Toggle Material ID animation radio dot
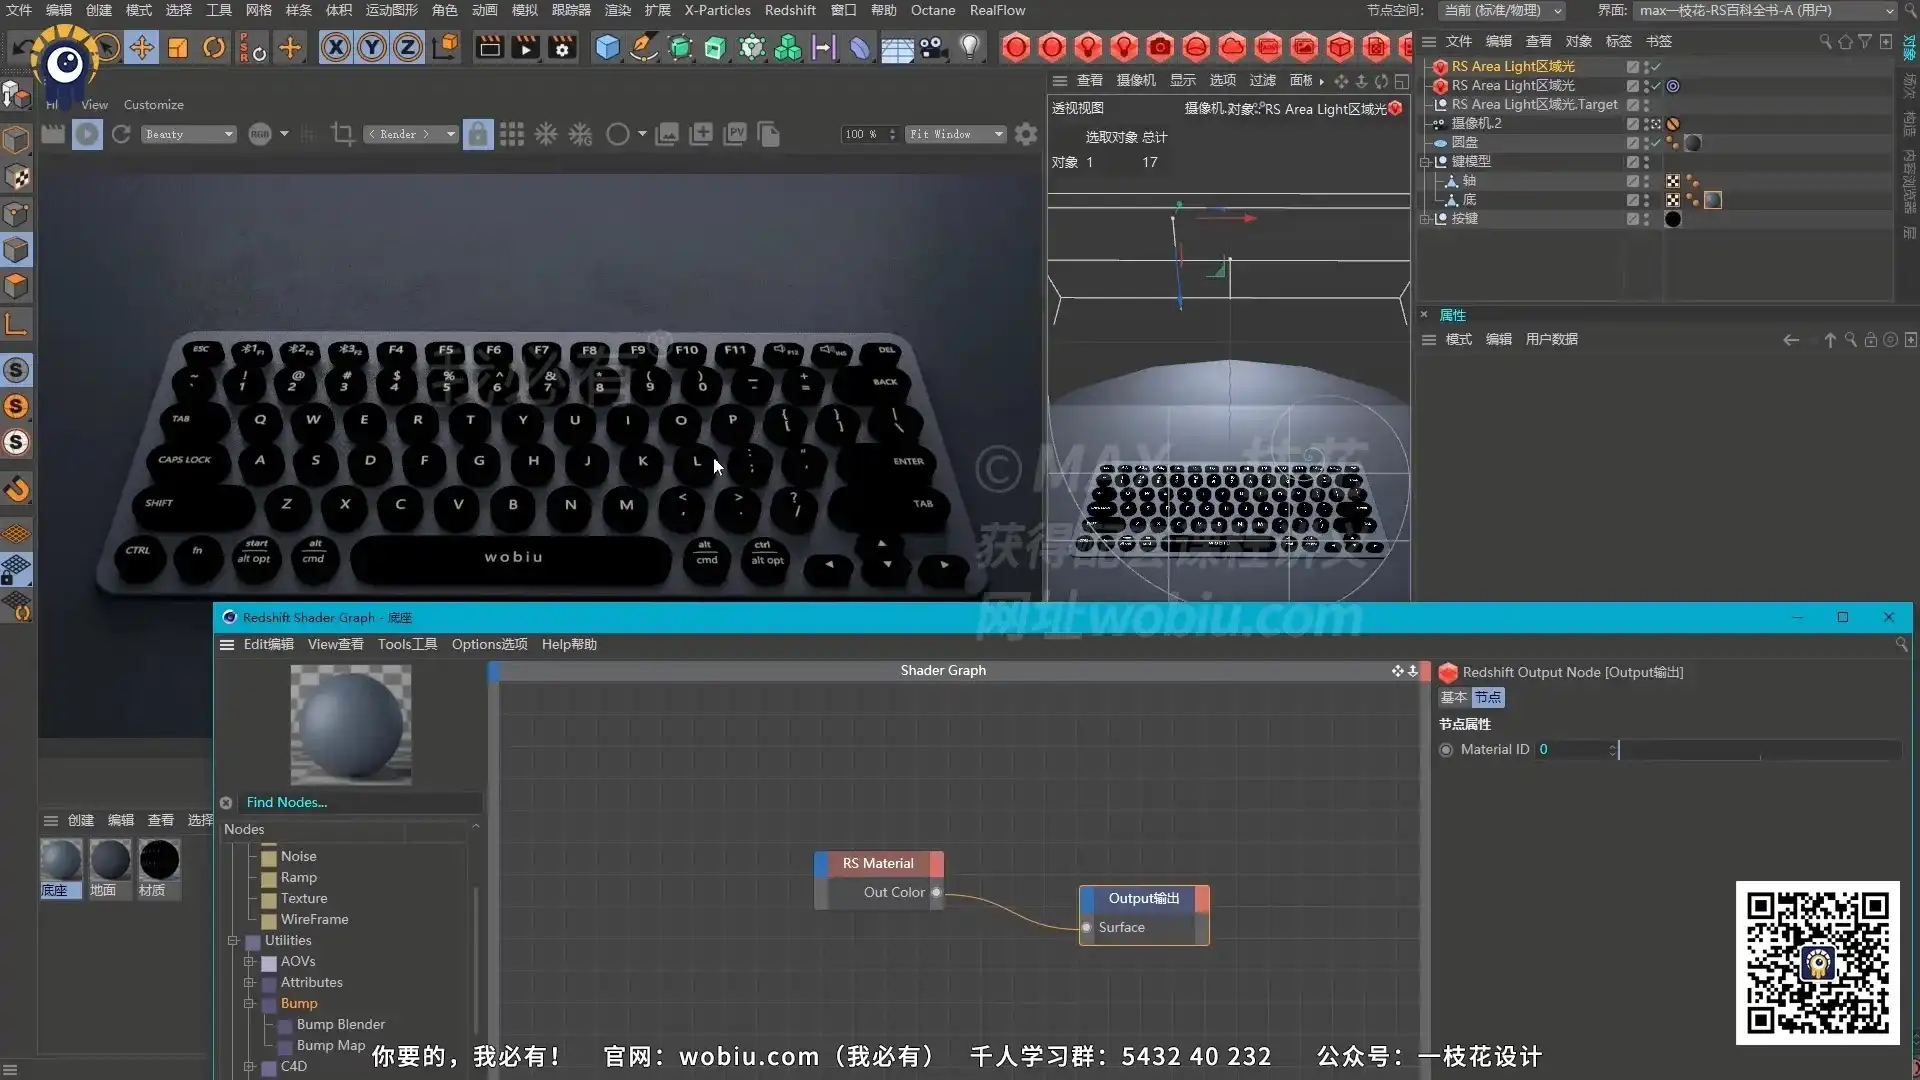 coord(1446,750)
